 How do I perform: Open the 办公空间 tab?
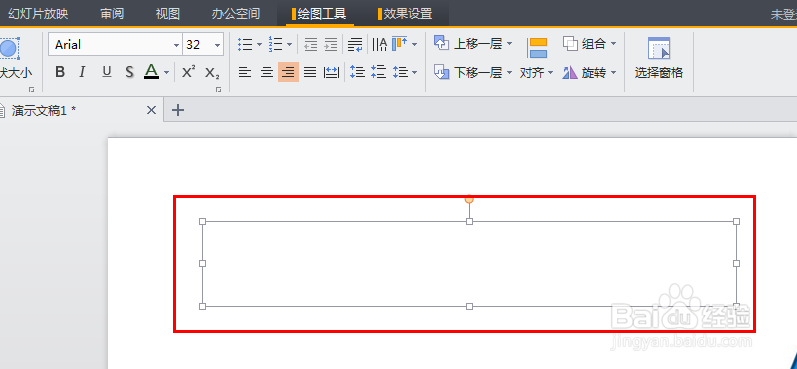(236, 14)
